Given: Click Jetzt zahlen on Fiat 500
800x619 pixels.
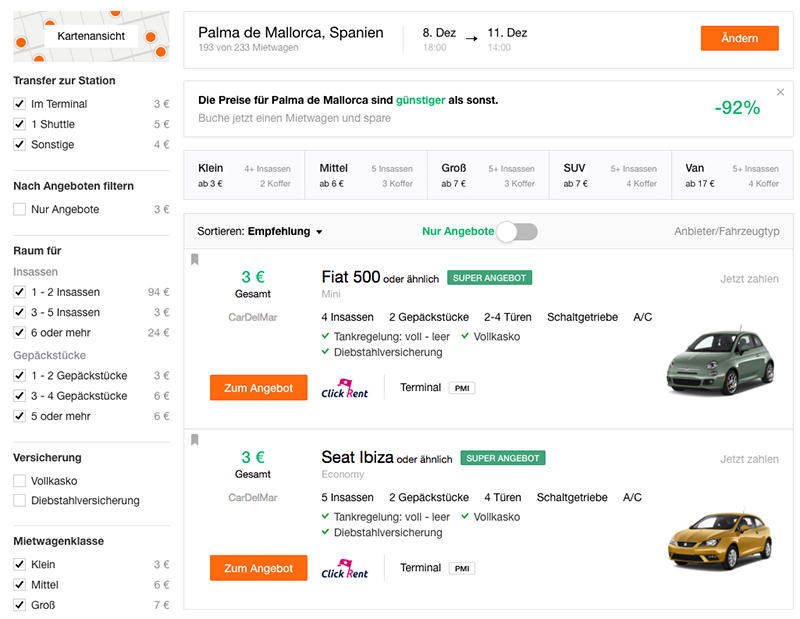Looking at the screenshot, I should [x=749, y=279].
